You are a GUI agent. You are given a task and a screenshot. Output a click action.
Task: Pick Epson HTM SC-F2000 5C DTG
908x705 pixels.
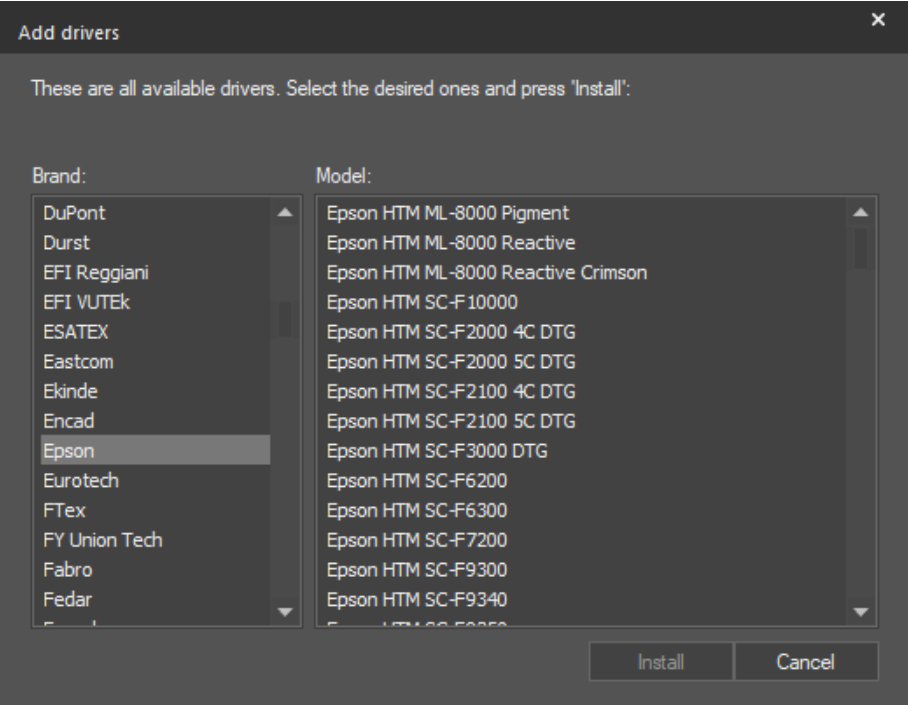(585, 361)
